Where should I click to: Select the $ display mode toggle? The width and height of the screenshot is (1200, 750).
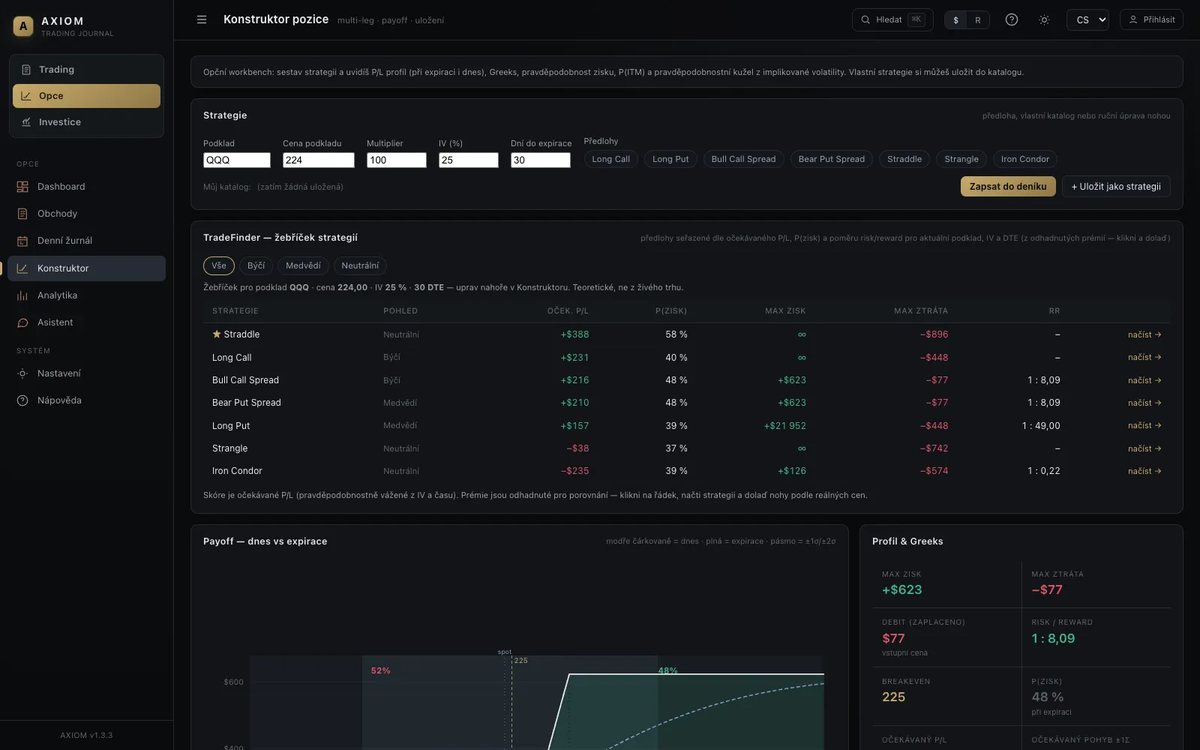click(x=956, y=20)
